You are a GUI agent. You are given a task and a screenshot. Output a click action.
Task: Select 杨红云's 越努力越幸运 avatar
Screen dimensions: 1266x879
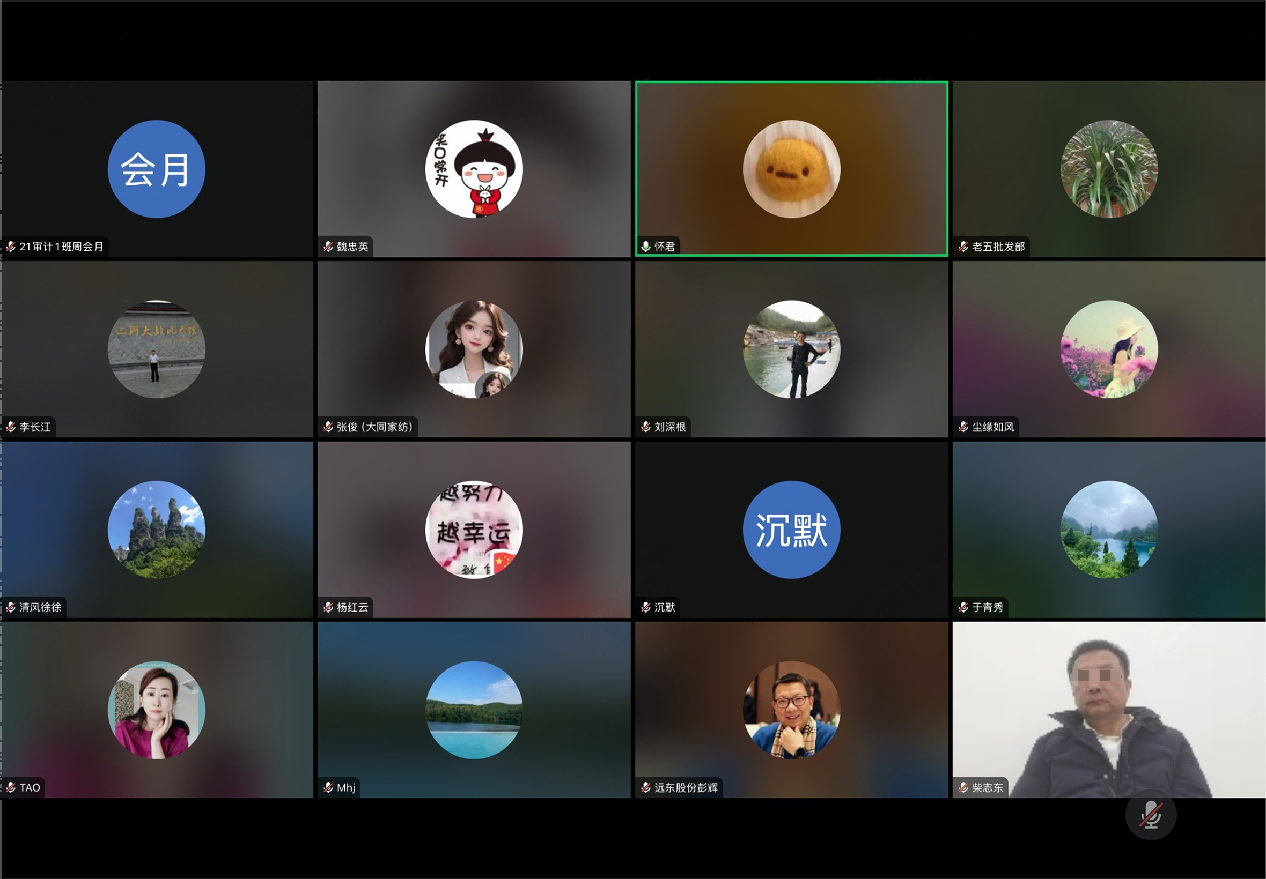pyautogui.click(x=473, y=530)
